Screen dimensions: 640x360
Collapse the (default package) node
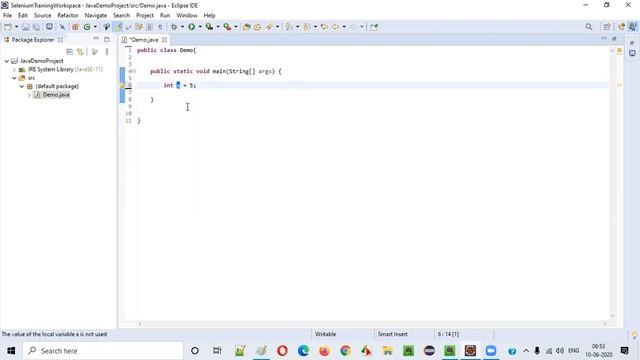(22, 87)
